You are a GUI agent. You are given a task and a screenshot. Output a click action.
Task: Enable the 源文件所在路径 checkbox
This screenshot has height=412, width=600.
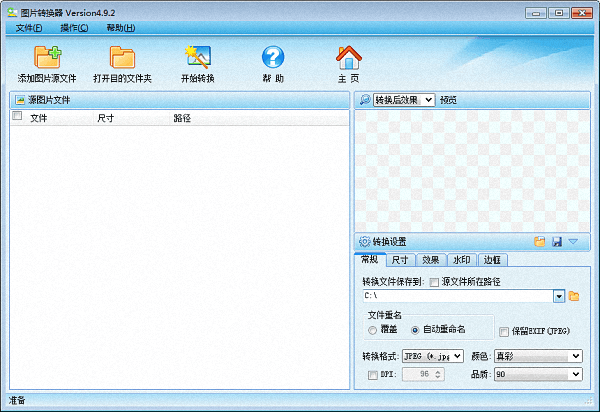tap(434, 282)
